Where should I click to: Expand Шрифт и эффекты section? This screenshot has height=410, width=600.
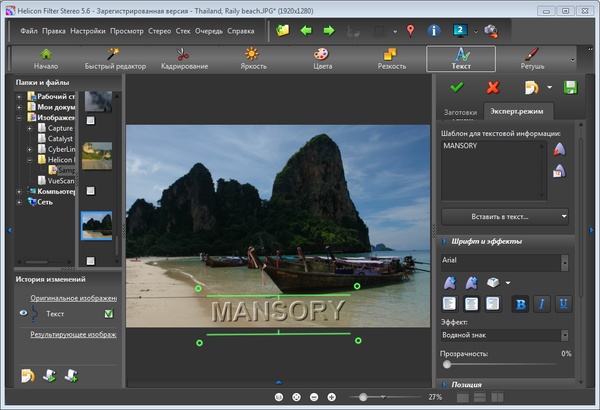[x=444, y=242]
